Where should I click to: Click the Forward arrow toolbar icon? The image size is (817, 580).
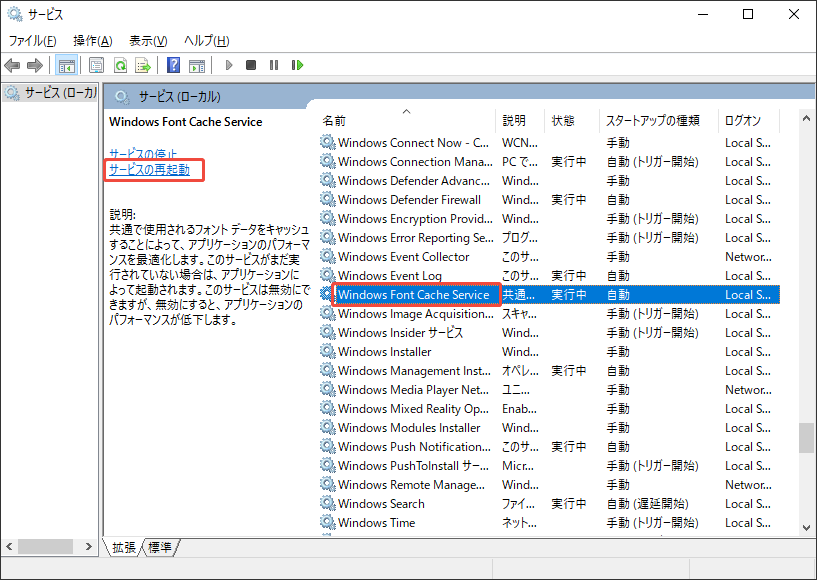point(35,65)
